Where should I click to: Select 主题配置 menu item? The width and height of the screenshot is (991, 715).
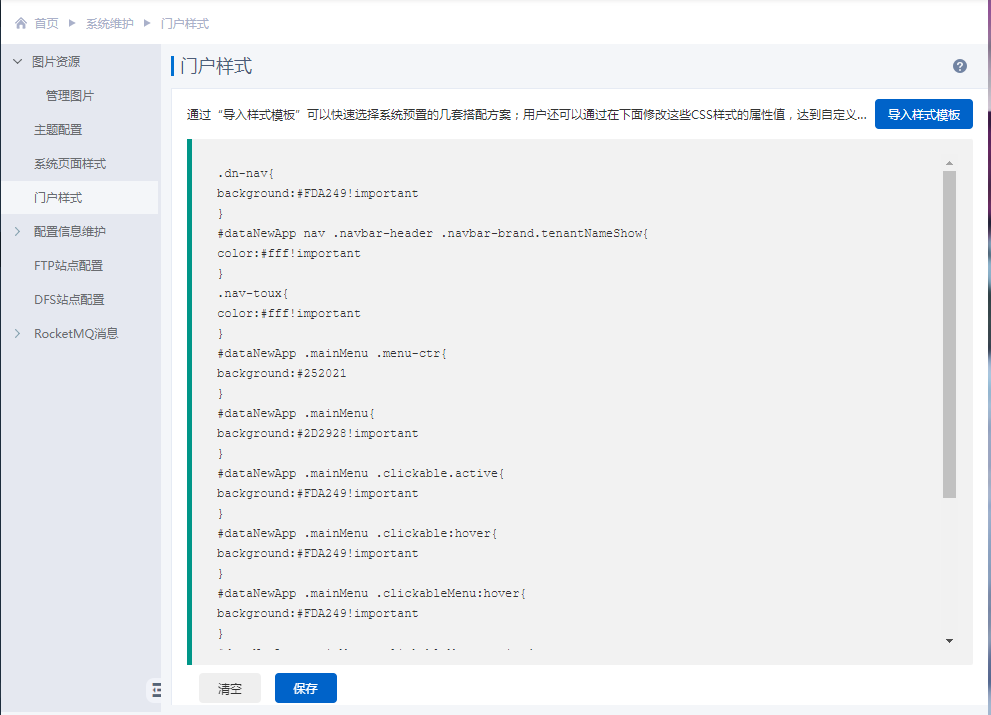pos(58,130)
